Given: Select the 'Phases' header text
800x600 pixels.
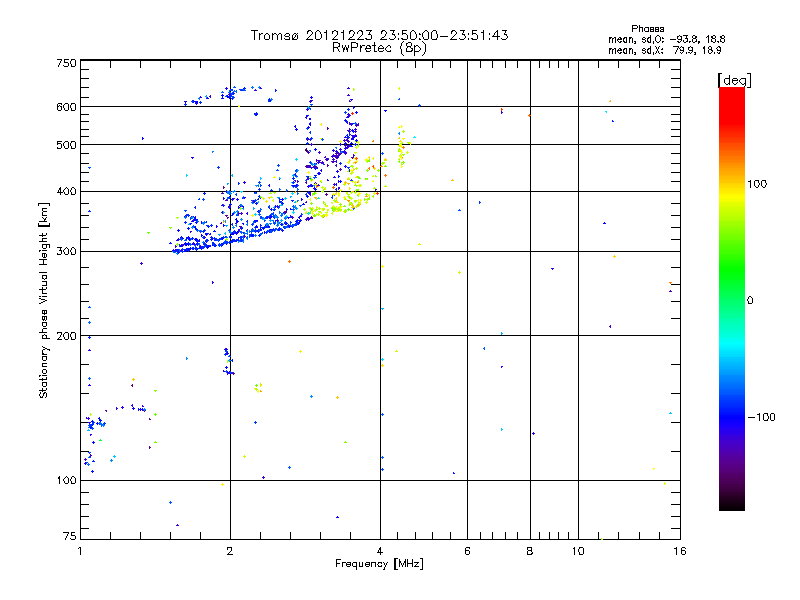Looking at the screenshot, I should click(647, 29).
